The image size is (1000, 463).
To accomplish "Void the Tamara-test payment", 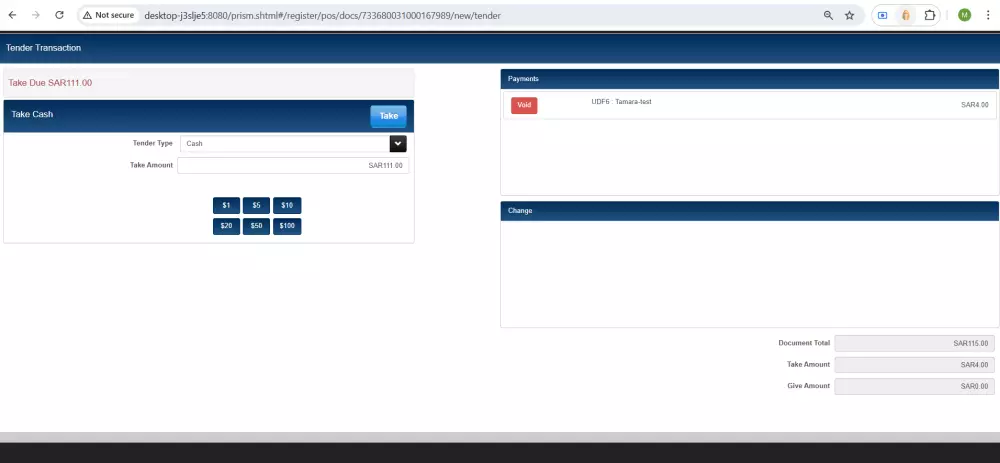I will 524,105.
